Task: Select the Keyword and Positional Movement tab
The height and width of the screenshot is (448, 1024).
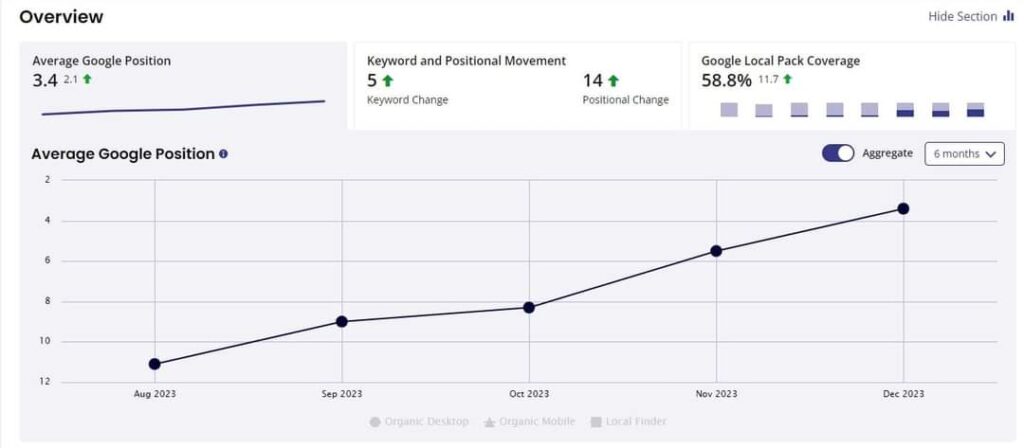Action: 517,85
